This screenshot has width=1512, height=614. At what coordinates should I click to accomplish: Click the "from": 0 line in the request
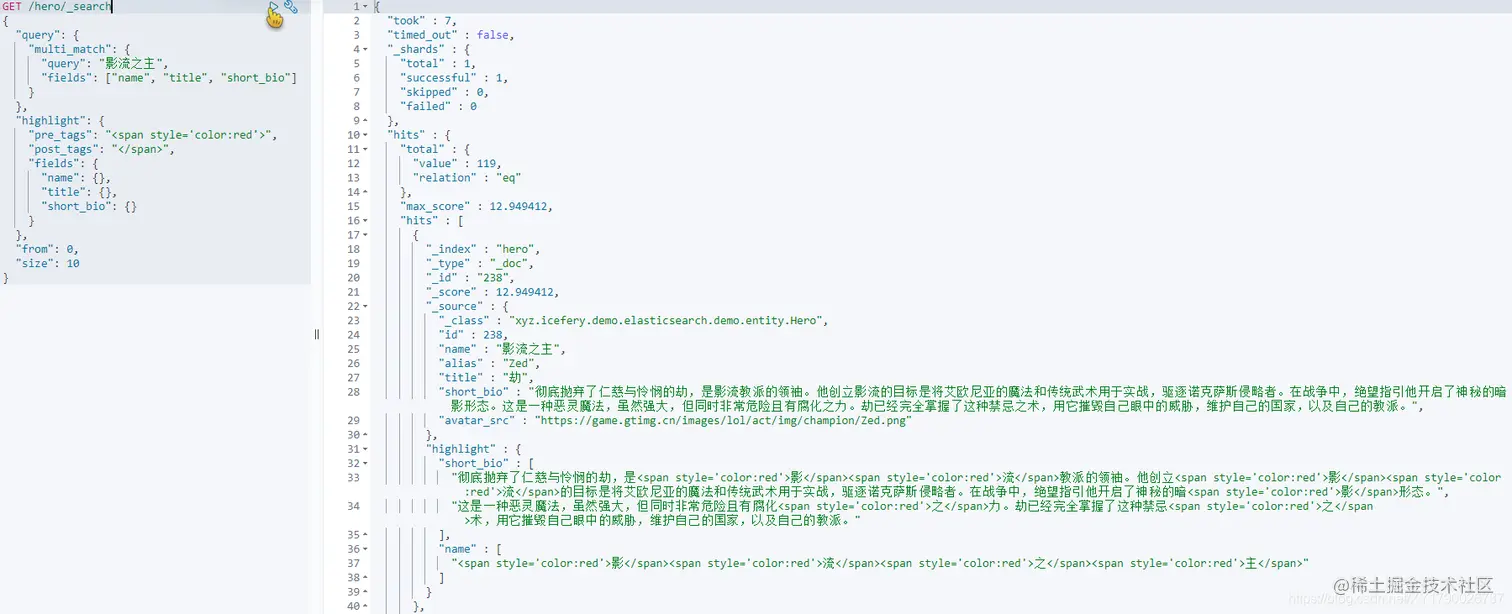(x=47, y=249)
